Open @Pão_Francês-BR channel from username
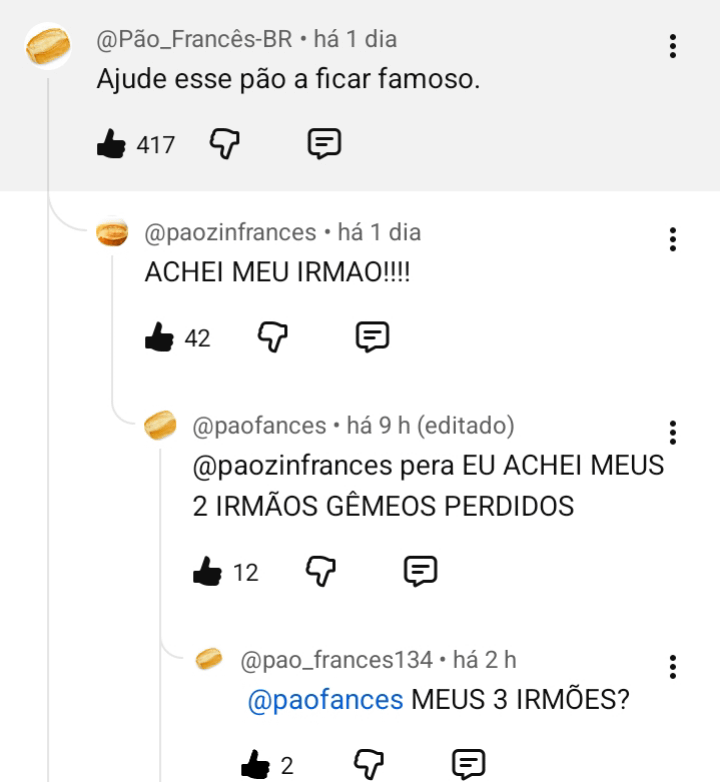 point(194,40)
